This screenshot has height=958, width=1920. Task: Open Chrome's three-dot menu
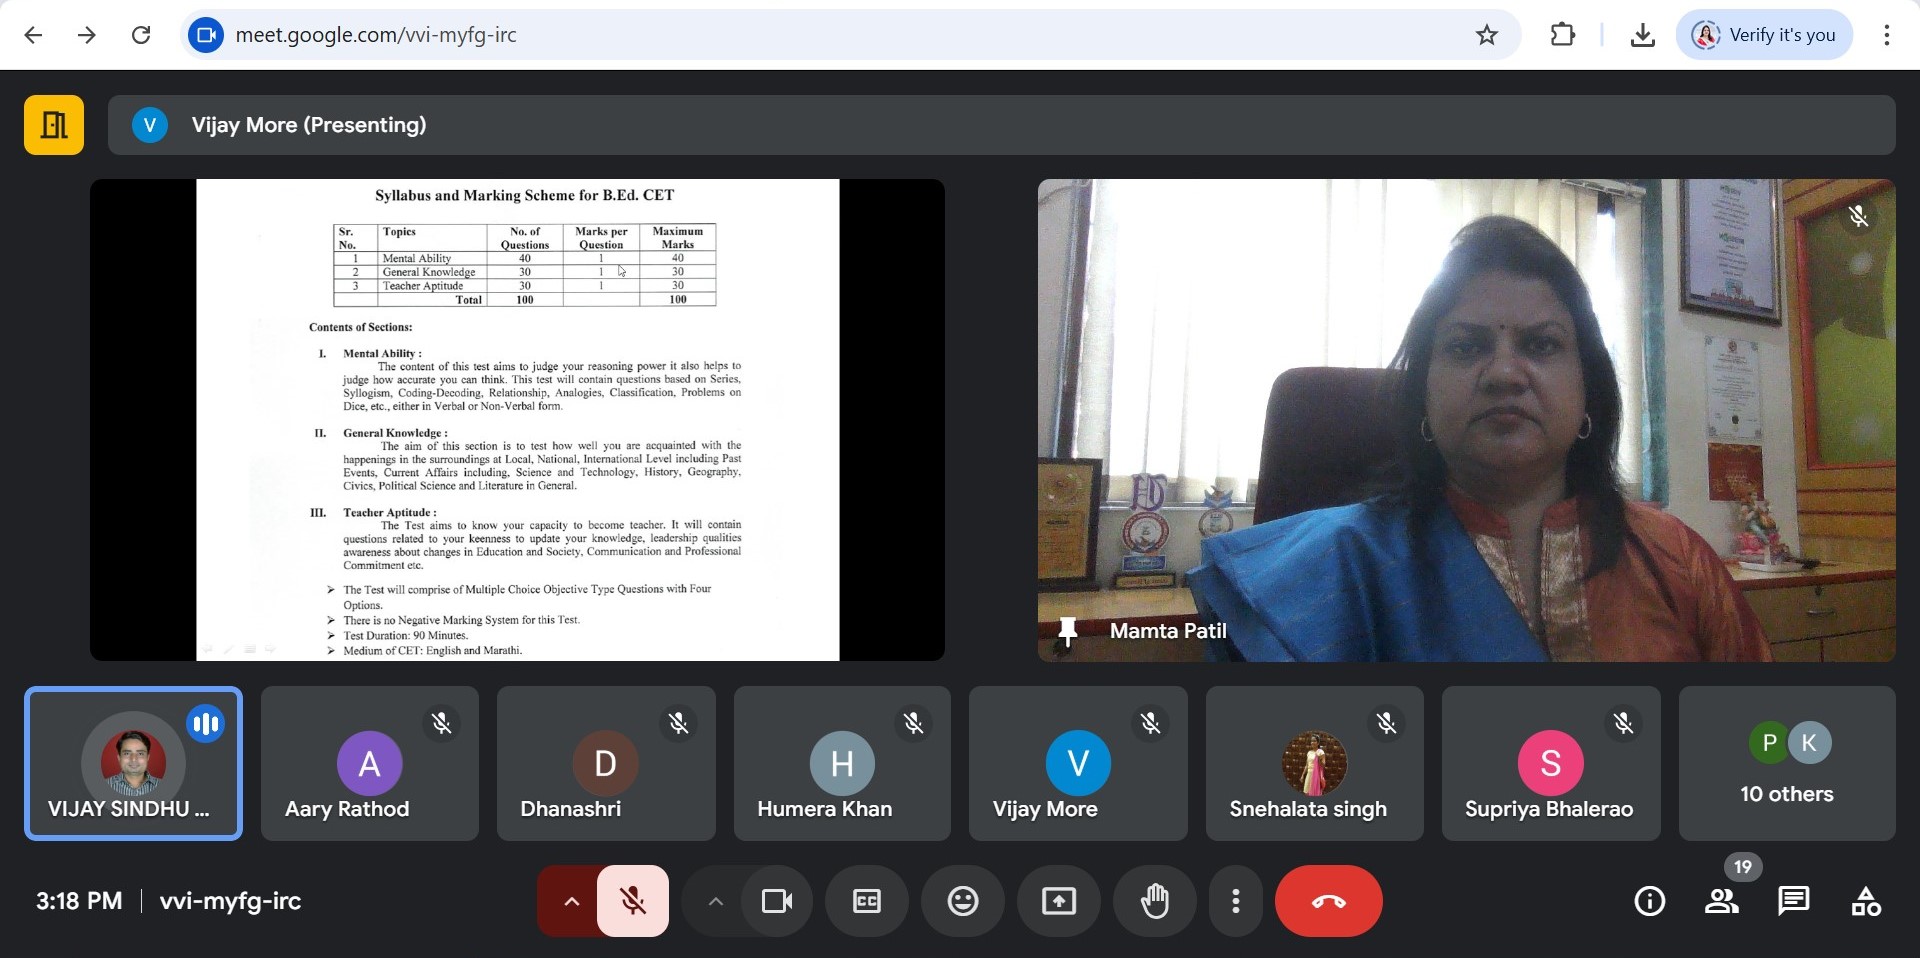1886,35
